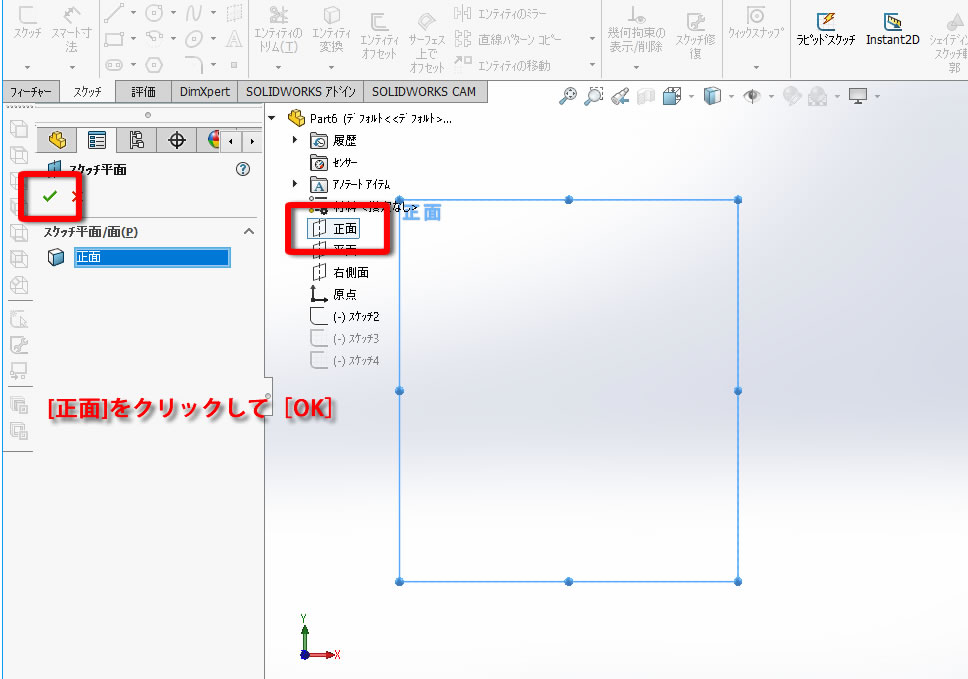The width and height of the screenshot is (968, 679).
Task: Open the スケッチ ribbon tab
Action: (87, 91)
